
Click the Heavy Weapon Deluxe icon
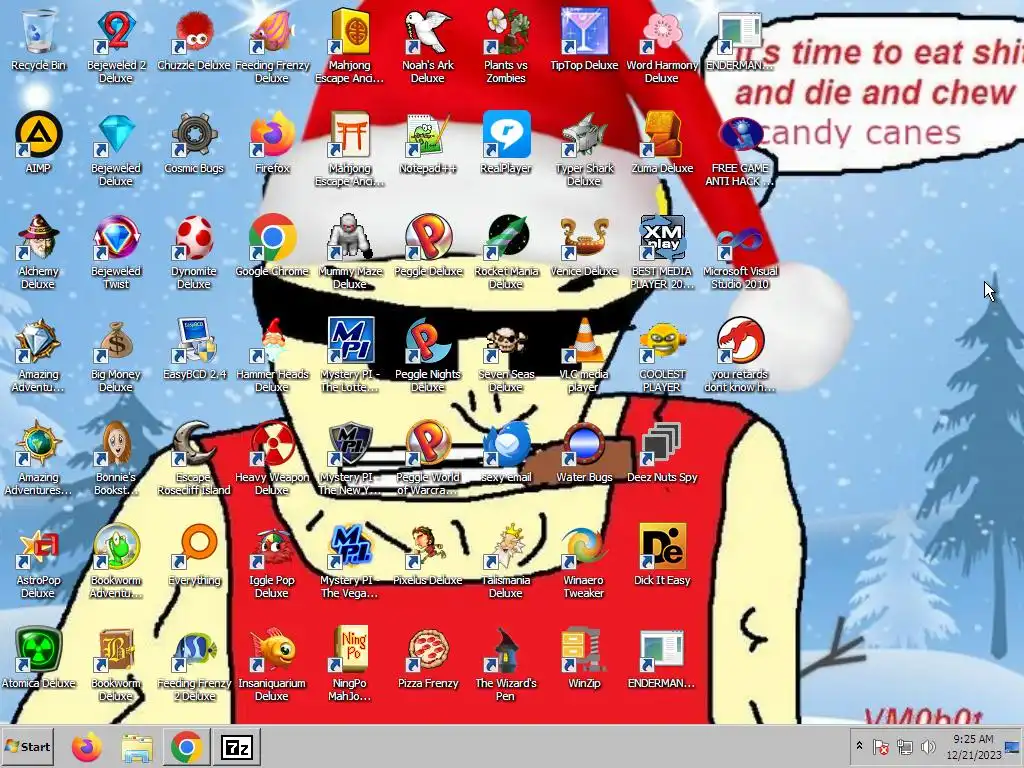coord(272,458)
